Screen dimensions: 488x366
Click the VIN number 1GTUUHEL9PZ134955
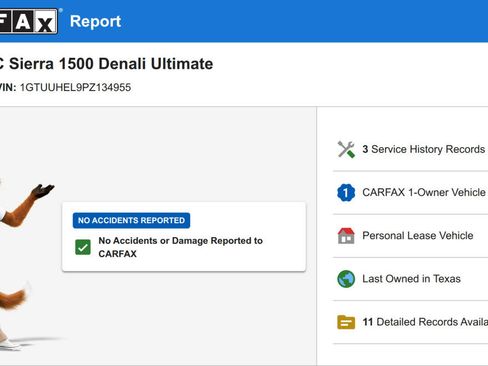(75, 88)
